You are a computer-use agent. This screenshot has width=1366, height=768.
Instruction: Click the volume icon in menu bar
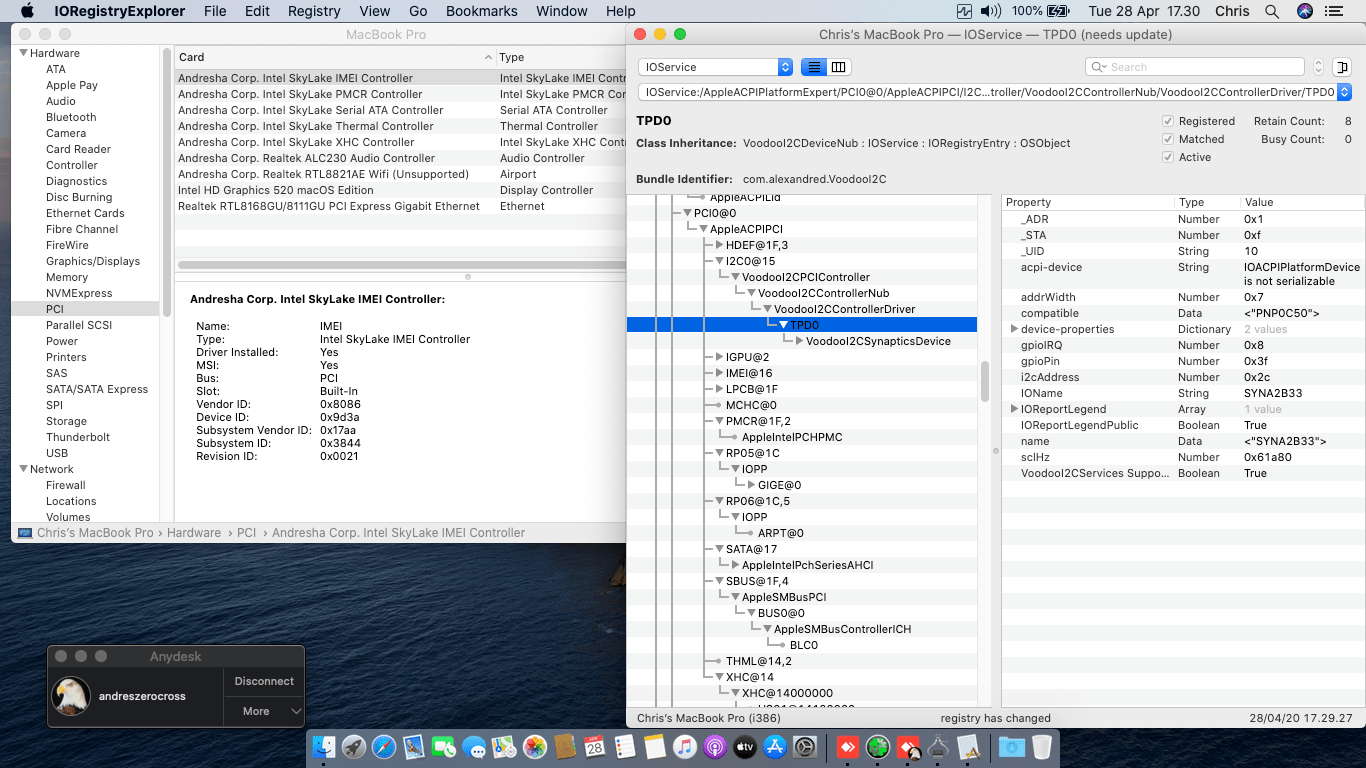[x=991, y=11]
